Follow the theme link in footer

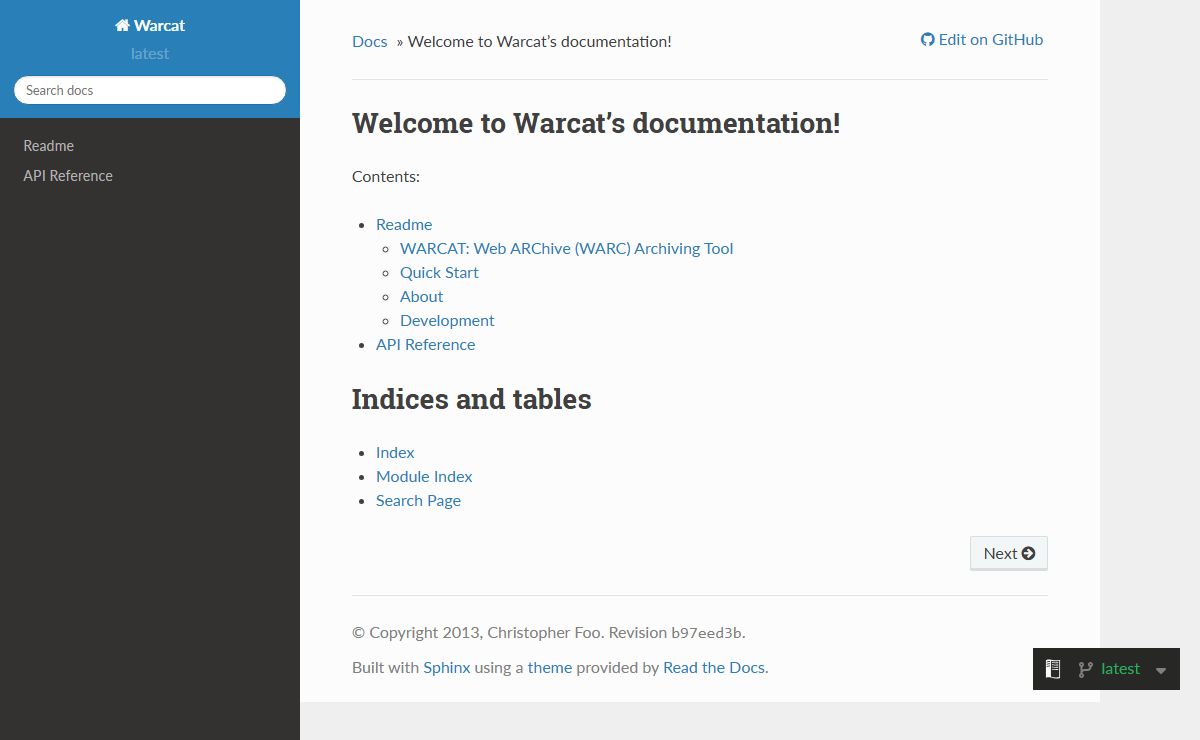coord(550,667)
